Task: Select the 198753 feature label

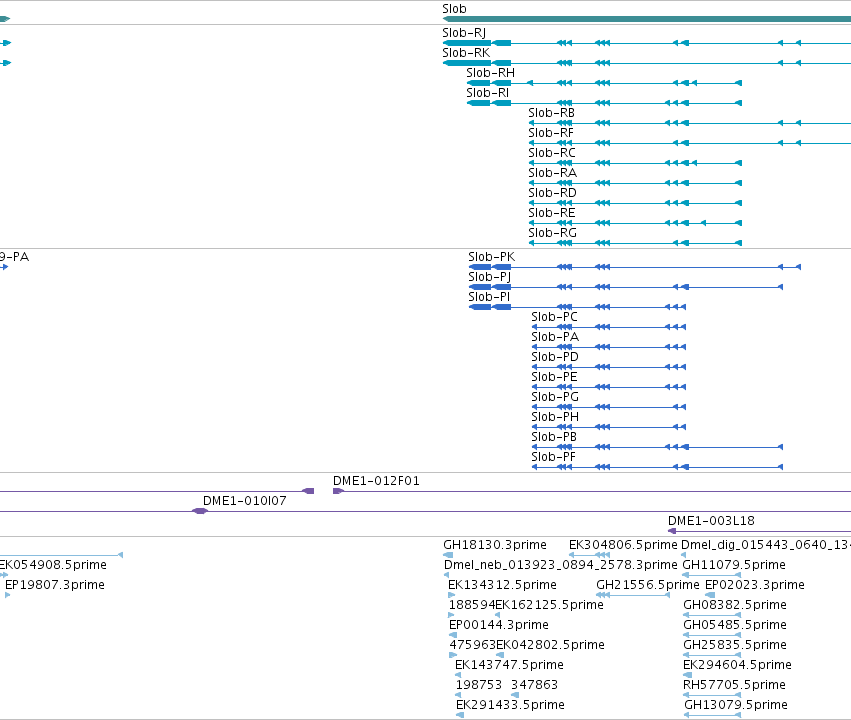Action: coord(479,685)
